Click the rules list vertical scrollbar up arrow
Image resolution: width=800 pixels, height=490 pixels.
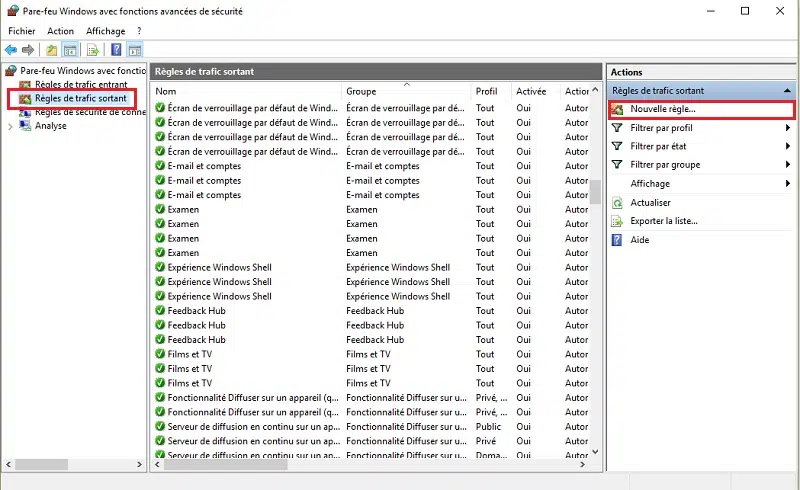pos(595,90)
